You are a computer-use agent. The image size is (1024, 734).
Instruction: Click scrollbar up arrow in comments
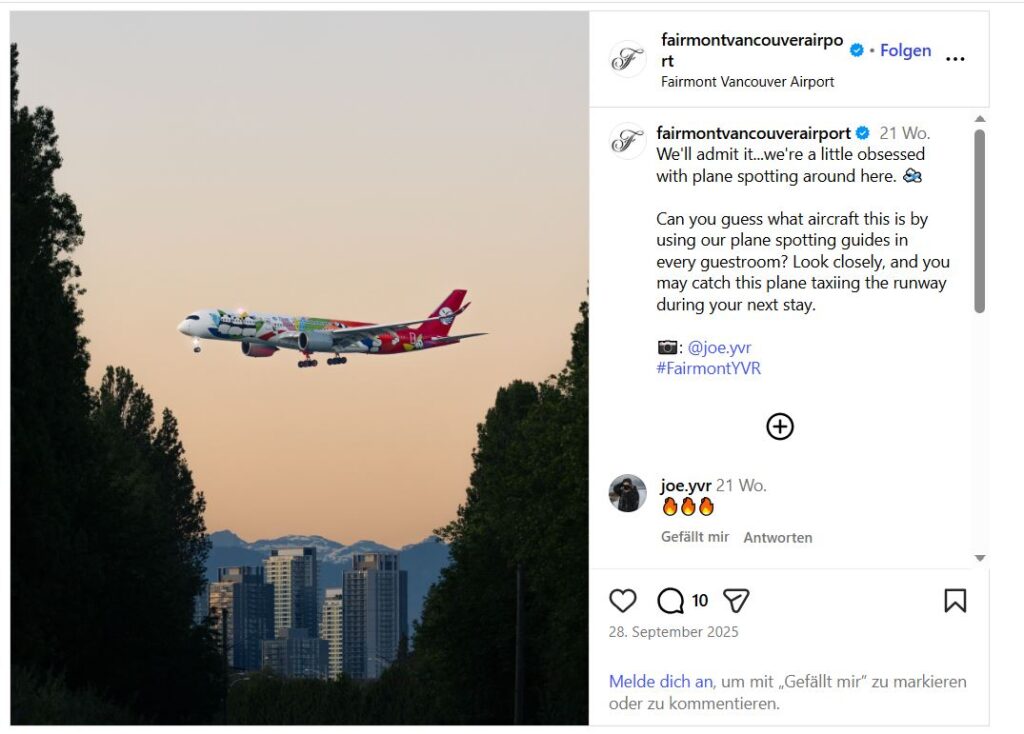point(980,119)
